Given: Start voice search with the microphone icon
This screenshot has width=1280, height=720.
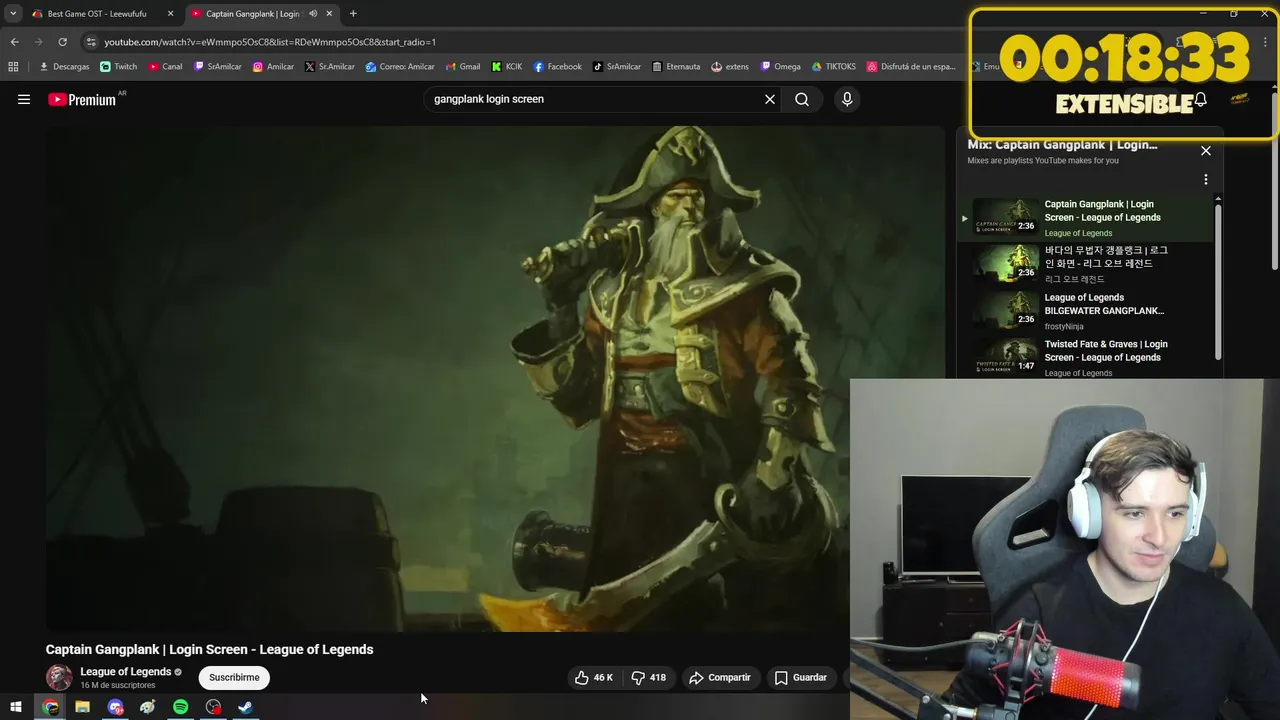Looking at the screenshot, I should (x=847, y=99).
